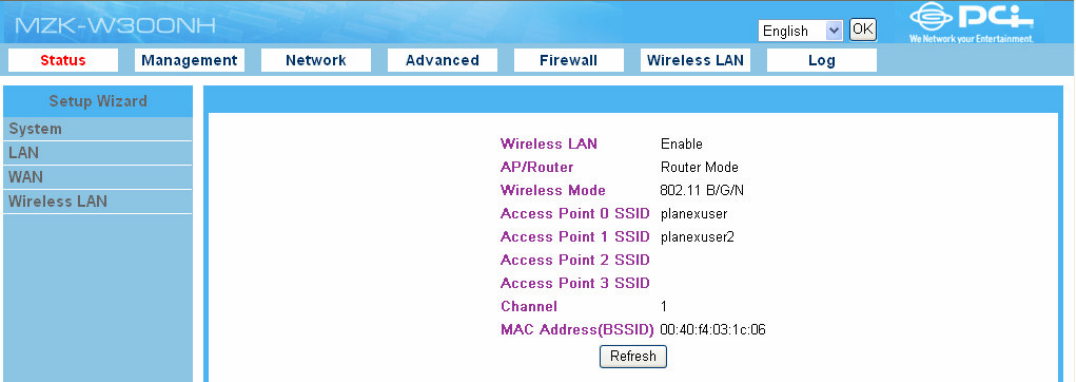
Task: View the Log tab
Action: tap(821, 60)
